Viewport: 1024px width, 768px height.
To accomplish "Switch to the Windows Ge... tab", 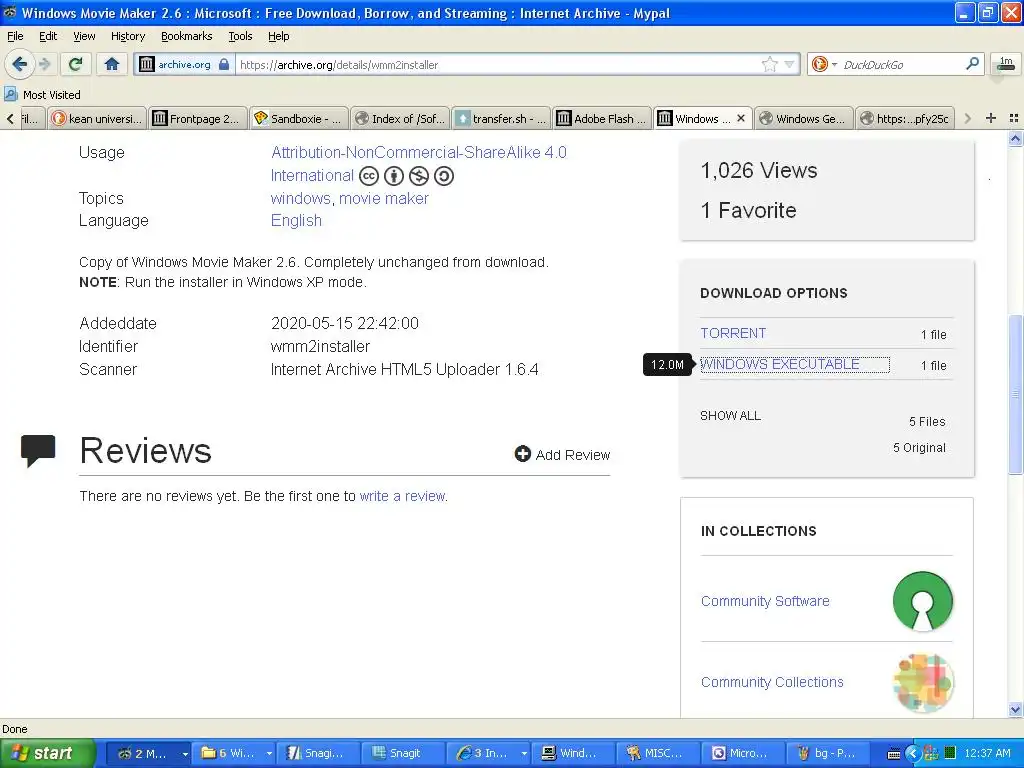I will tap(804, 118).
